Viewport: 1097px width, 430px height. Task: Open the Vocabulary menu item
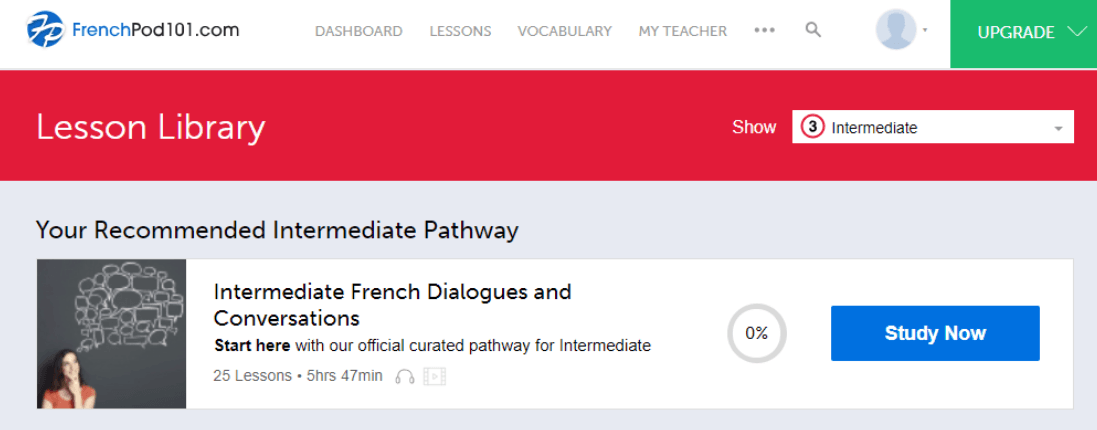565,31
